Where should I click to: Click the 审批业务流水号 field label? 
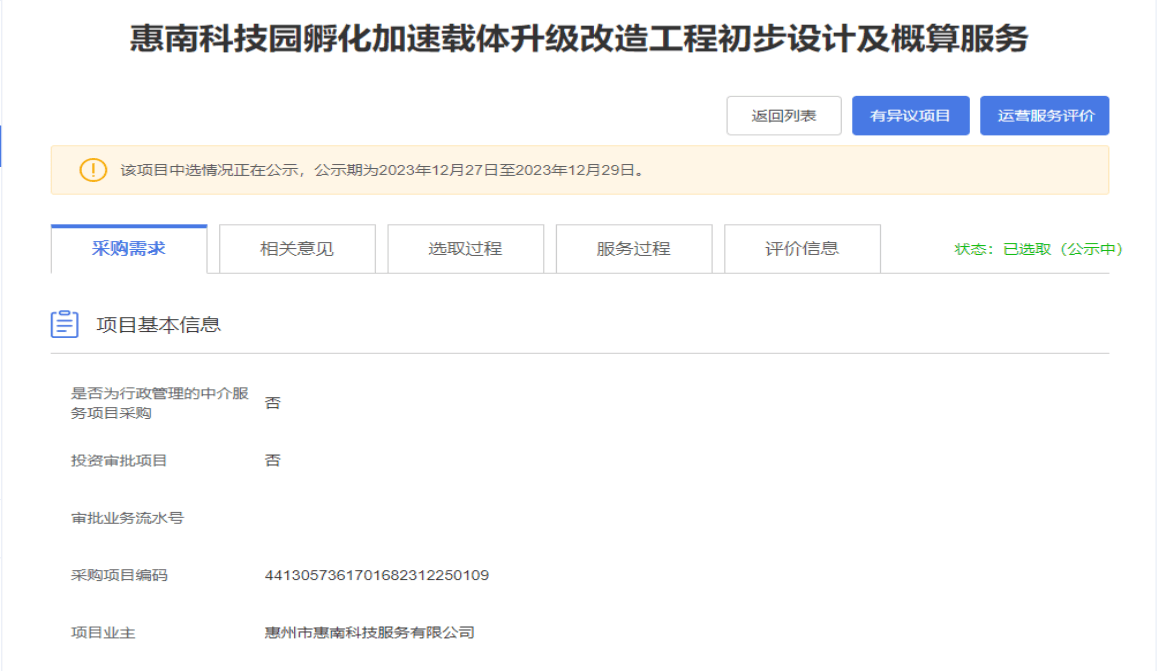click(x=127, y=518)
